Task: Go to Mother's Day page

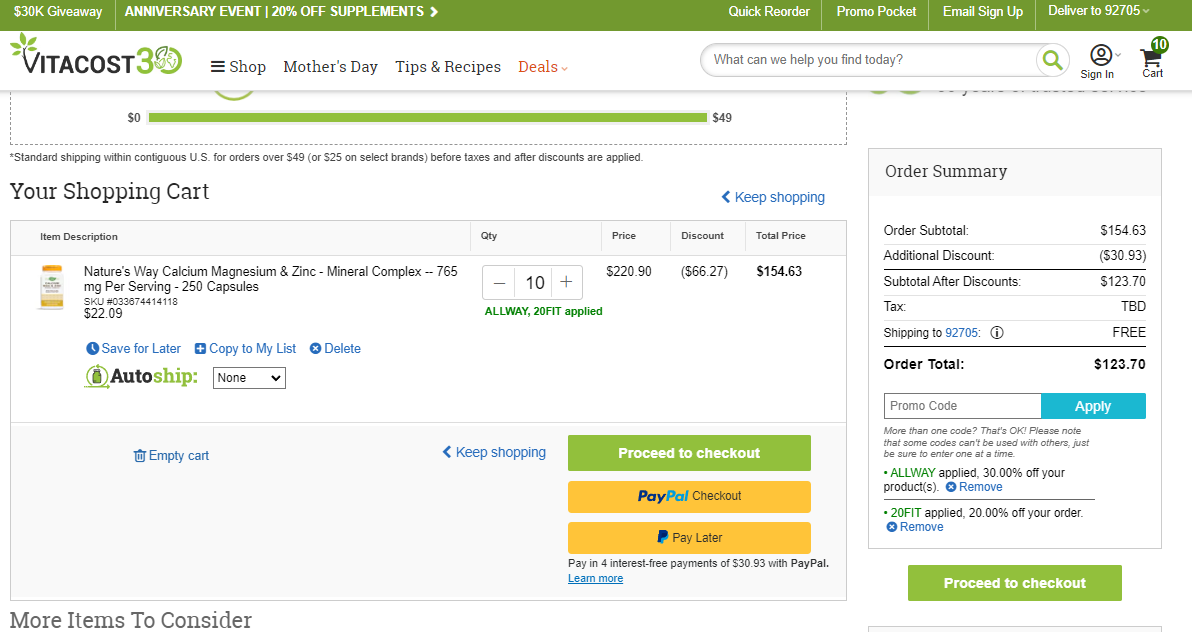Action: pos(330,67)
